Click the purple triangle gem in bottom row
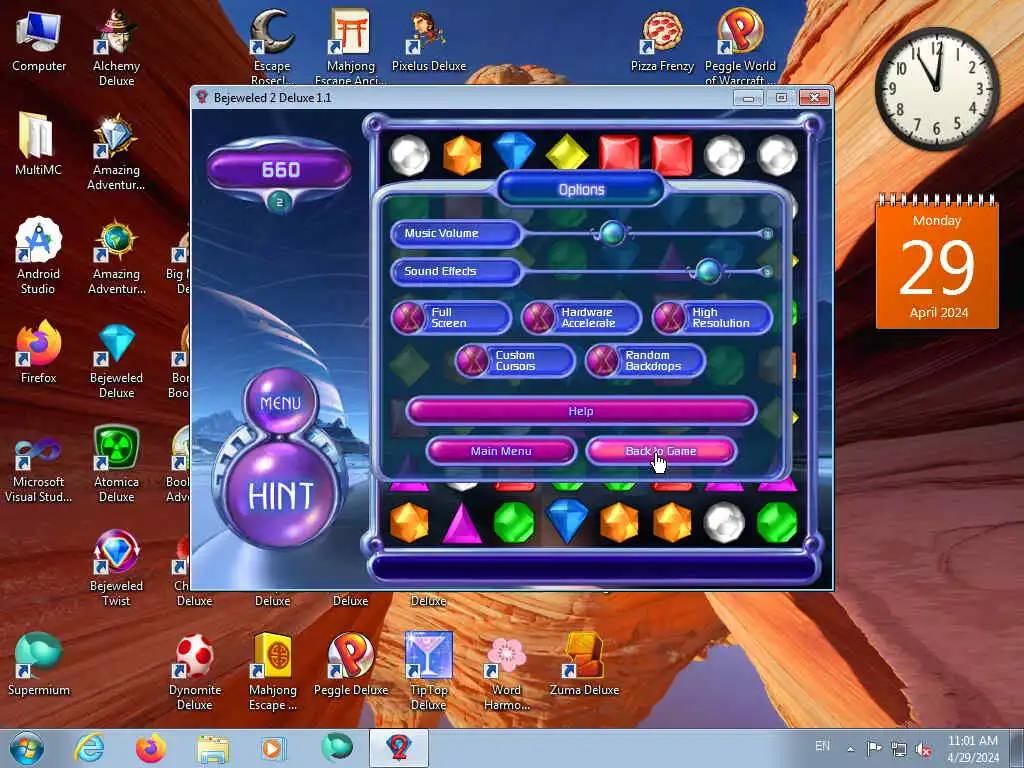 [462, 524]
